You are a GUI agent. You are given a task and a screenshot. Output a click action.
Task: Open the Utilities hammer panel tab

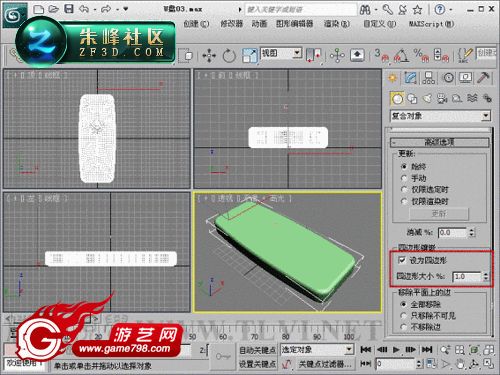tap(483, 78)
